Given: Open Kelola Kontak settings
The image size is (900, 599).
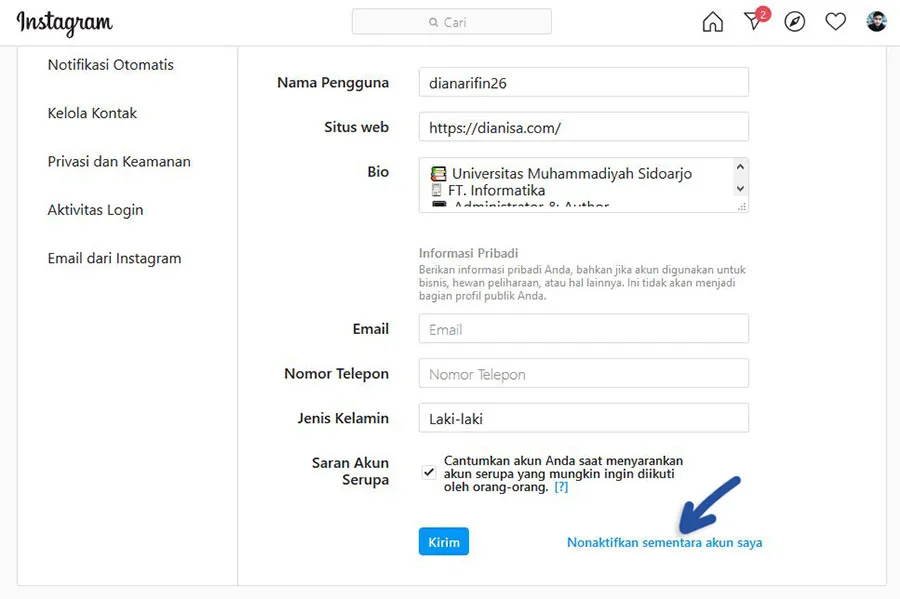Looking at the screenshot, I should coord(92,113).
